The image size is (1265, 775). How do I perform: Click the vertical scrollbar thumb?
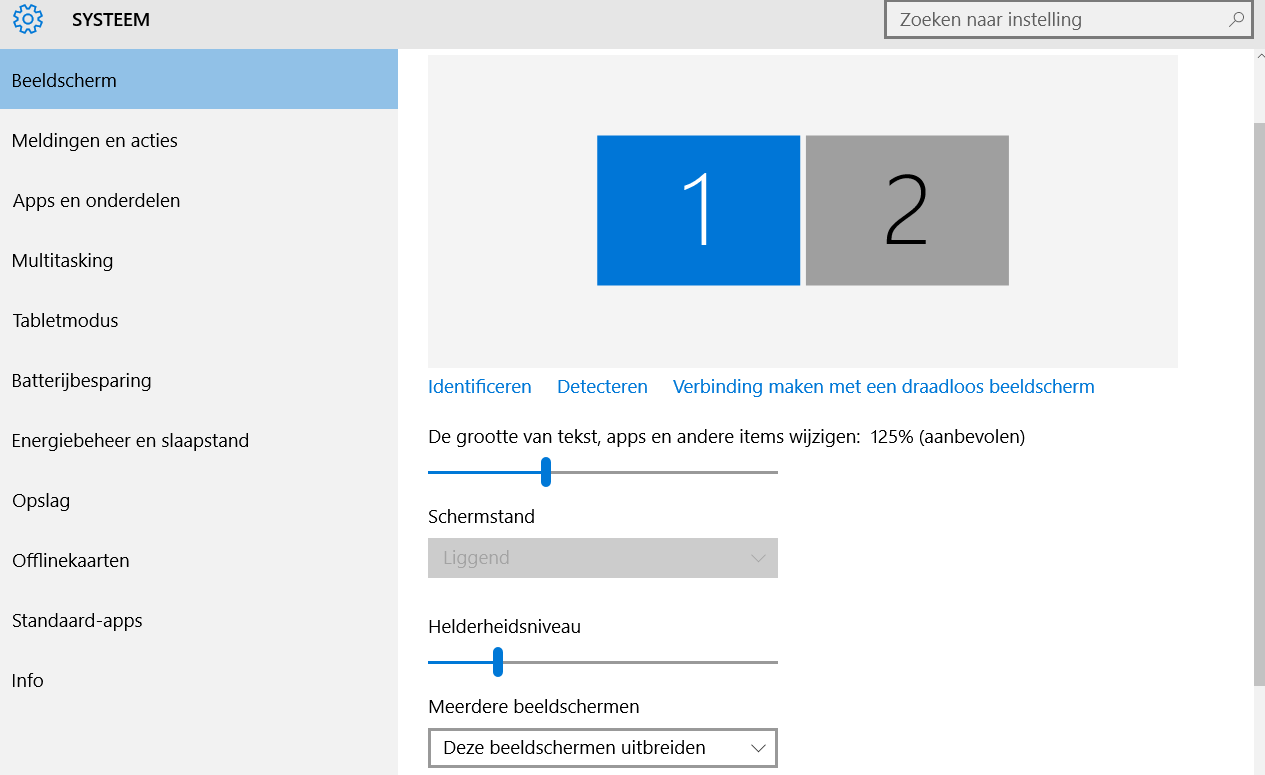pos(1259,403)
